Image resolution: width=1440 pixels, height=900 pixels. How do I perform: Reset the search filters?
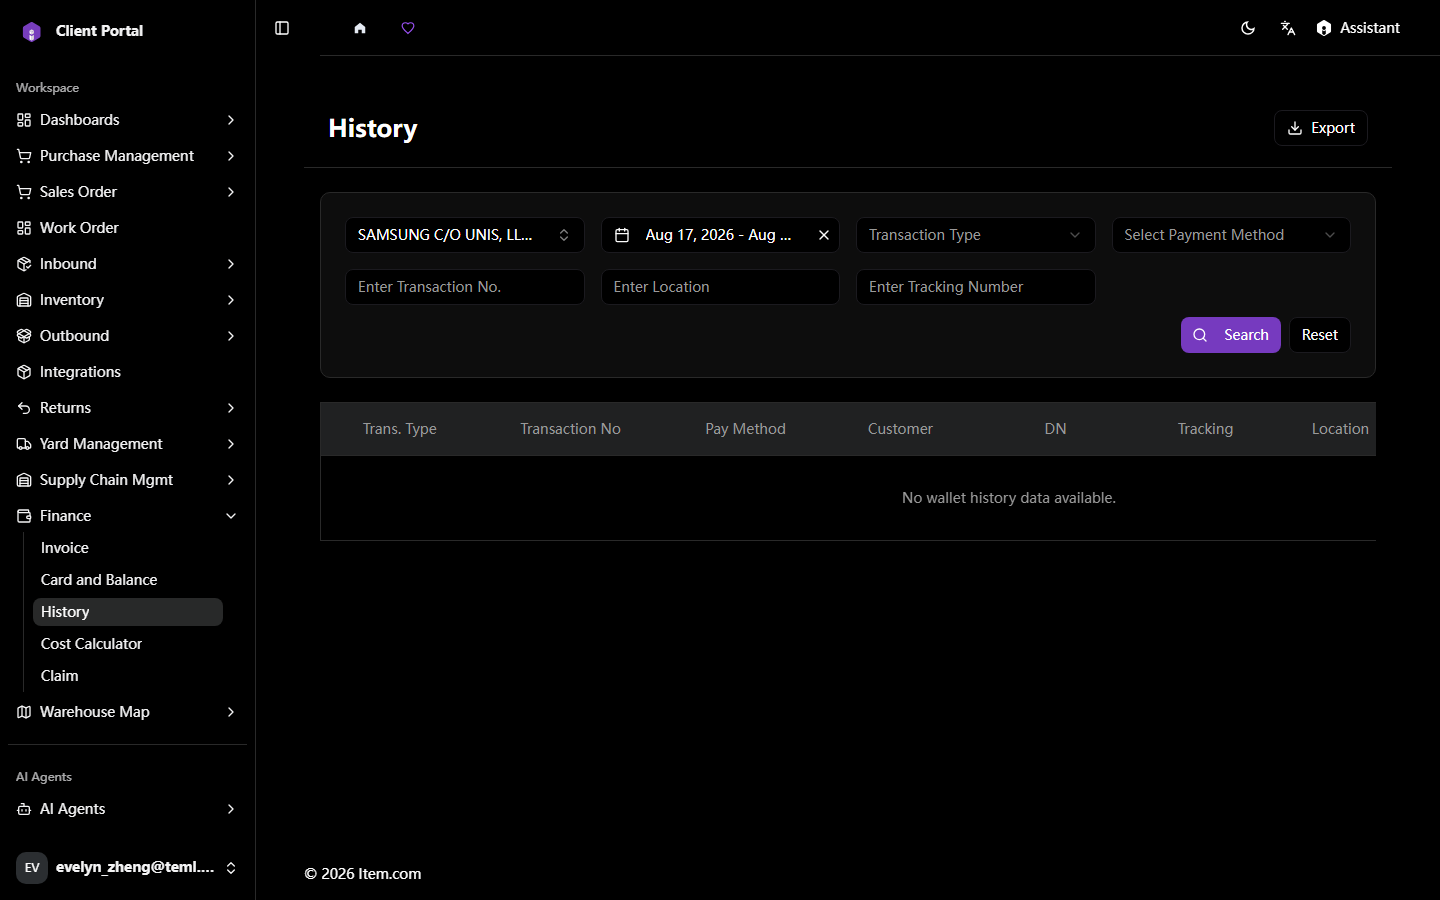[x=1320, y=335]
